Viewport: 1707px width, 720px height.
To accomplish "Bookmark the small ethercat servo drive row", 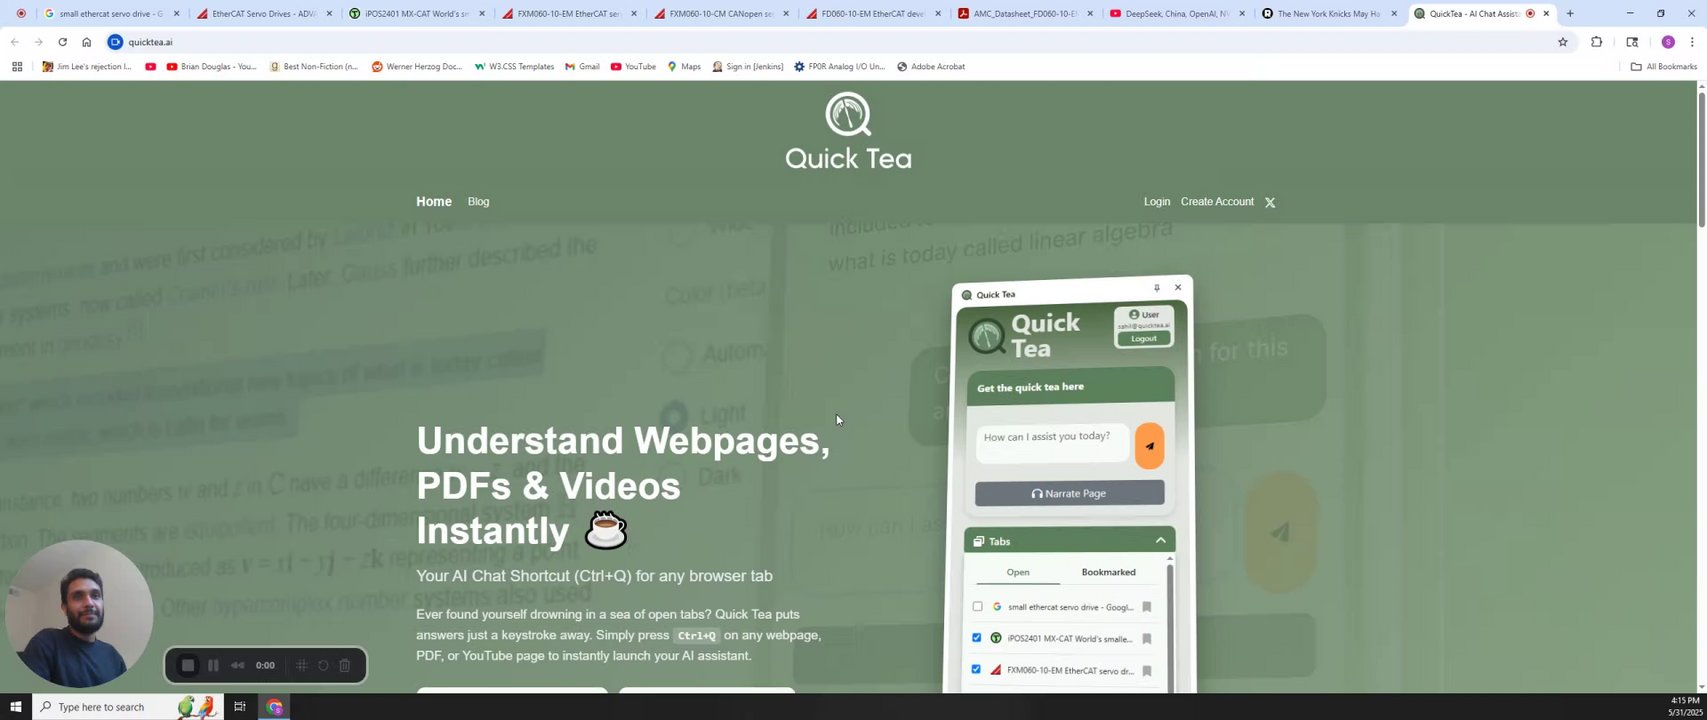I will point(1147,607).
